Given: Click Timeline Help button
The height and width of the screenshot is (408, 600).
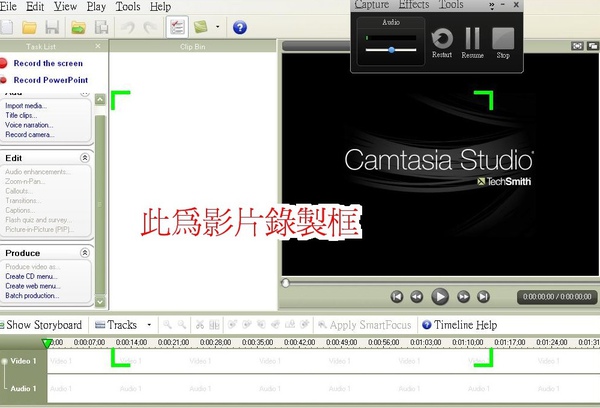Looking at the screenshot, I should tap(460, 325).
